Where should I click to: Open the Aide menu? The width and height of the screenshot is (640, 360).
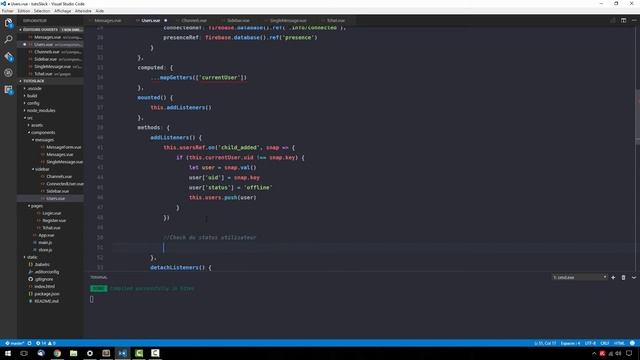coord(100,11)
